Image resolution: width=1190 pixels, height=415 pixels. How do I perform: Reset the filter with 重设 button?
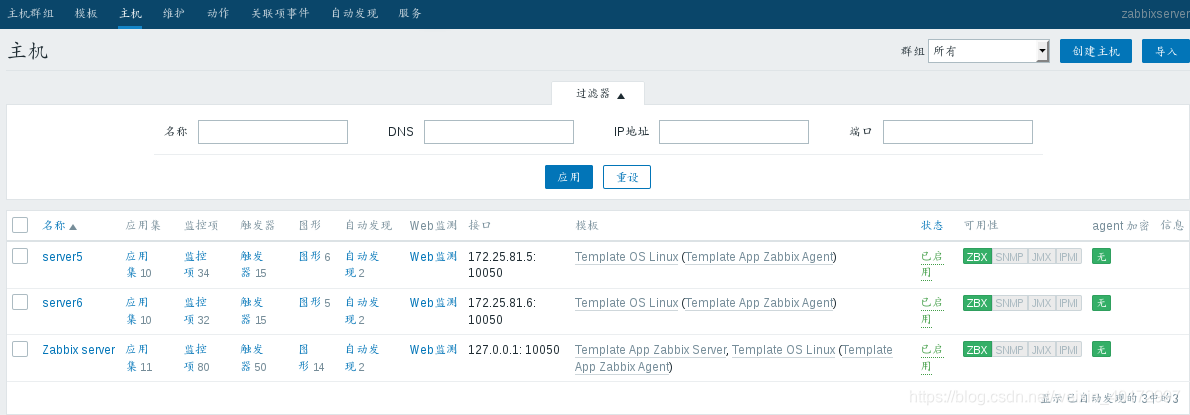(x=627, y=177)
